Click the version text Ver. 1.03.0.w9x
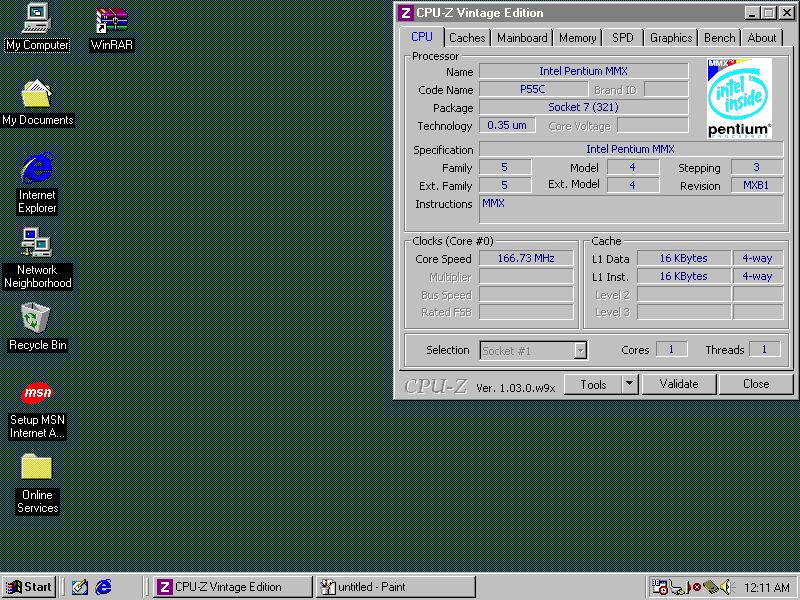800x600 pixels. (x=515, y=388)
